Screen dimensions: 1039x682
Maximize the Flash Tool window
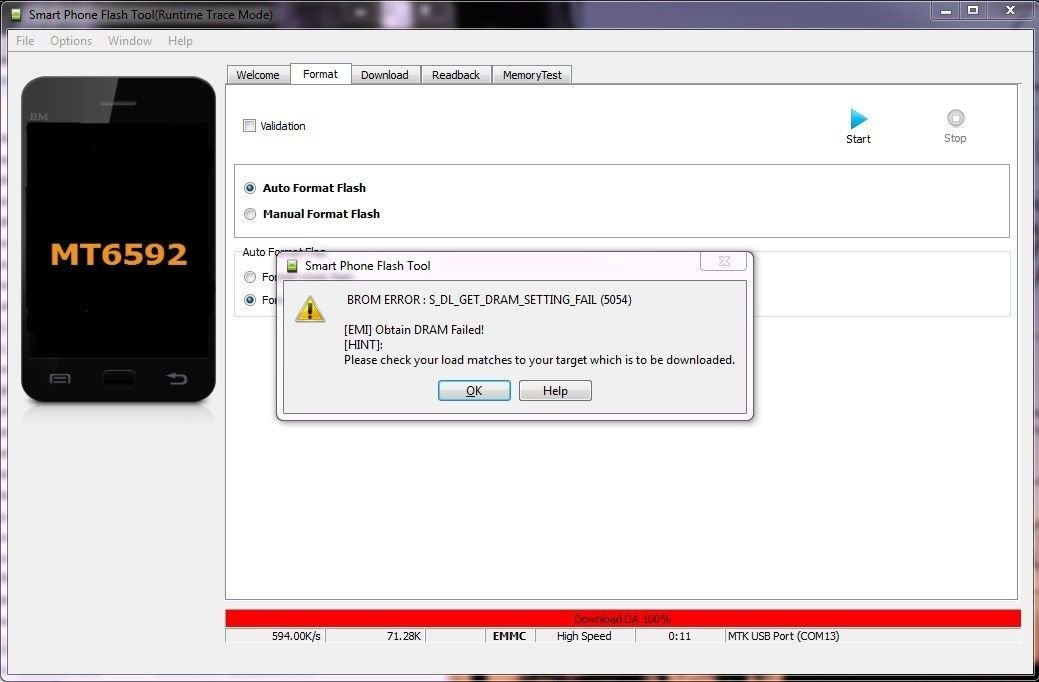click(x=973, y=11)
